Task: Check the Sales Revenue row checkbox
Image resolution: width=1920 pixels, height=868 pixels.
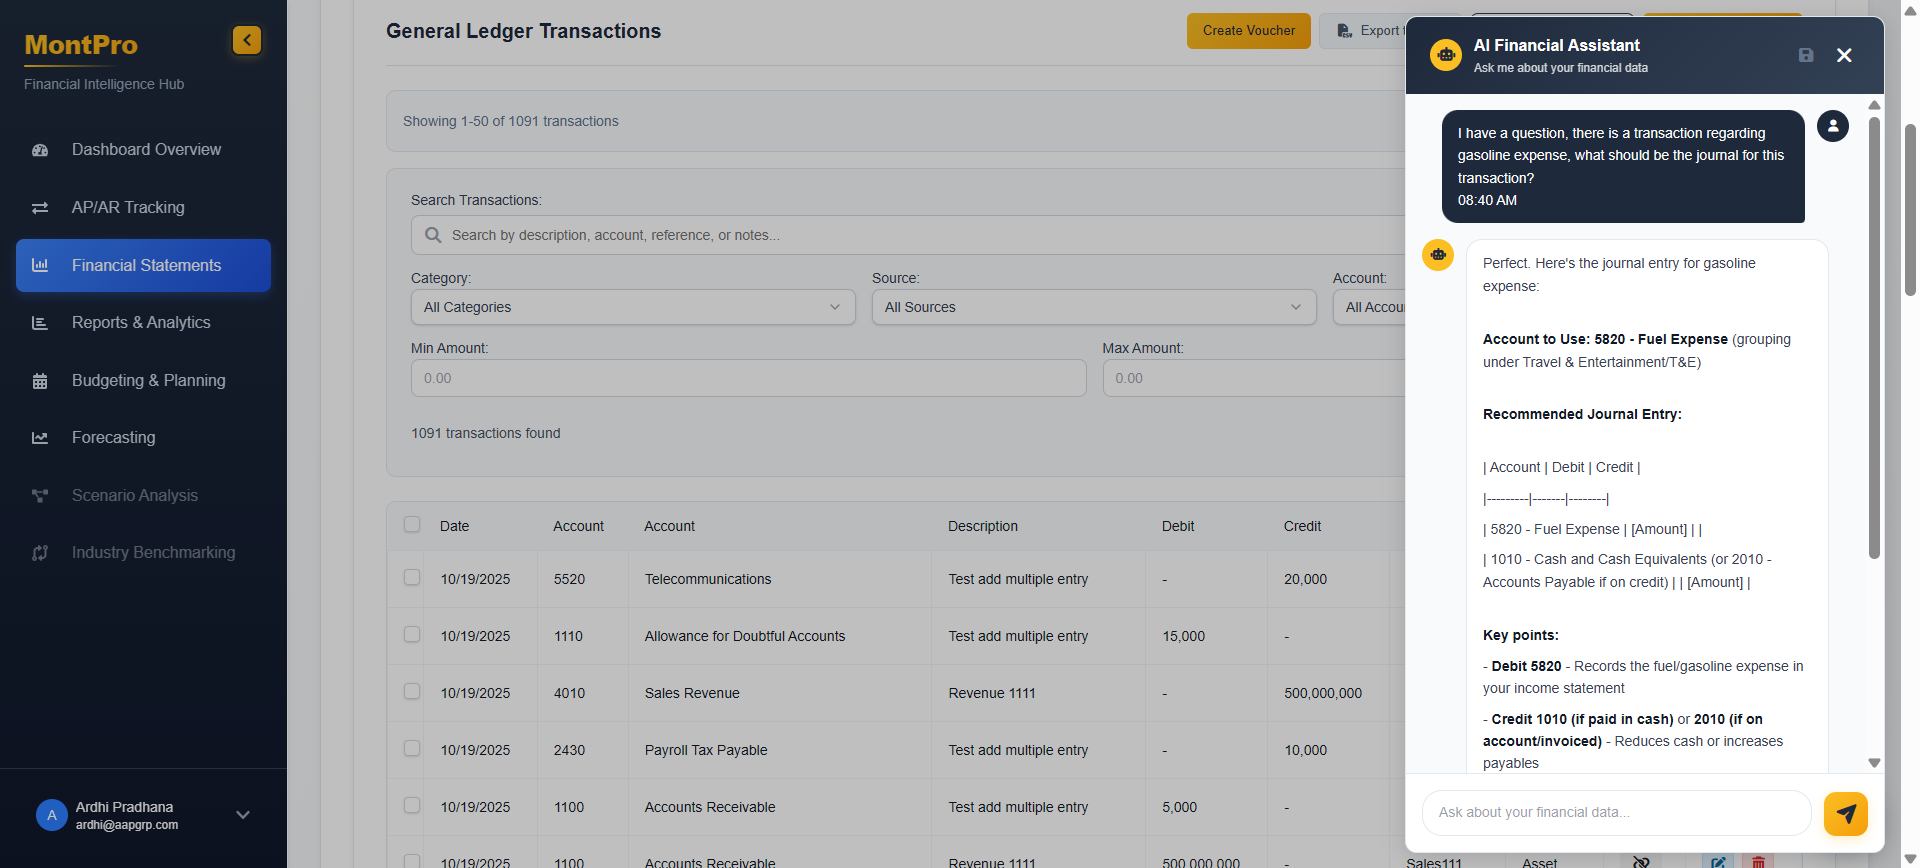Action: click(x=412, y=691)
